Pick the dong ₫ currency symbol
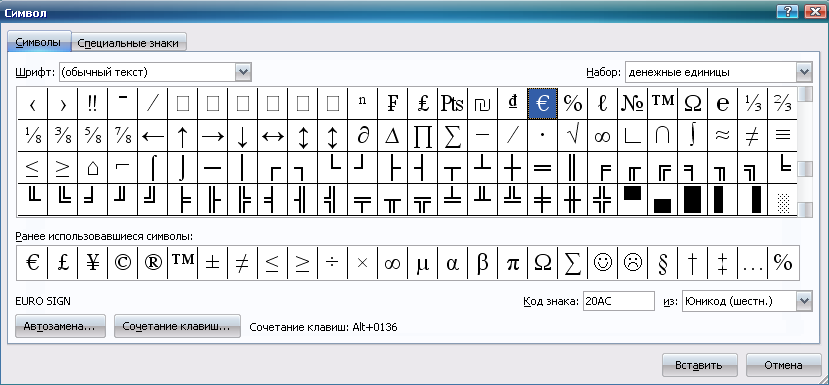Screen dimensions: 829x385 tap(512, 104)
